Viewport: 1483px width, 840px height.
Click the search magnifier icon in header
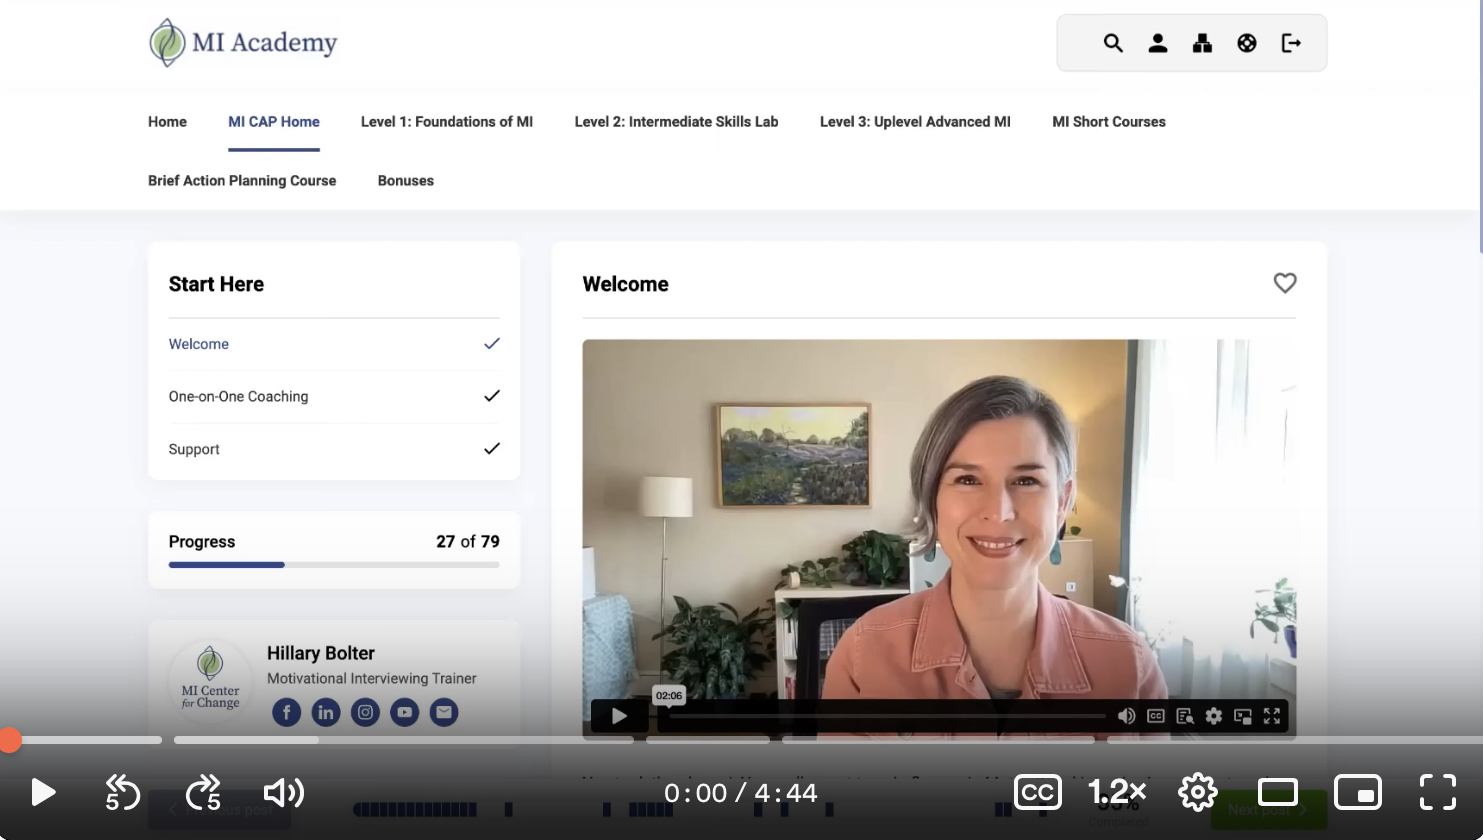point(1113,43)
